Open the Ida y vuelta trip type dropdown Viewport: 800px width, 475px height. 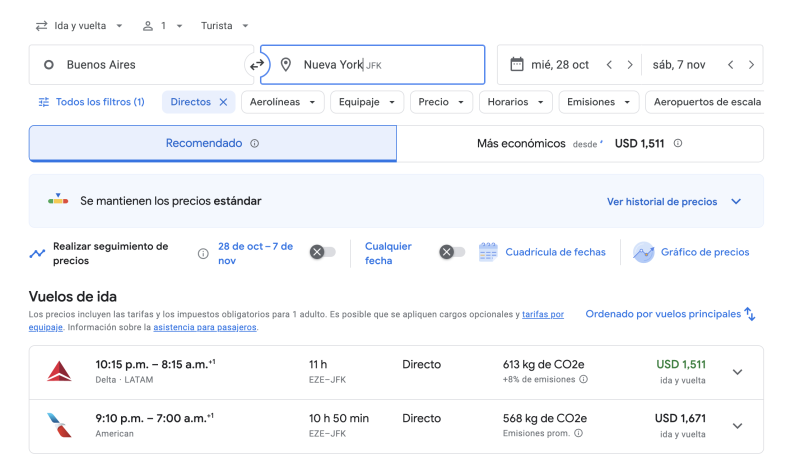(x=80, y=25)
